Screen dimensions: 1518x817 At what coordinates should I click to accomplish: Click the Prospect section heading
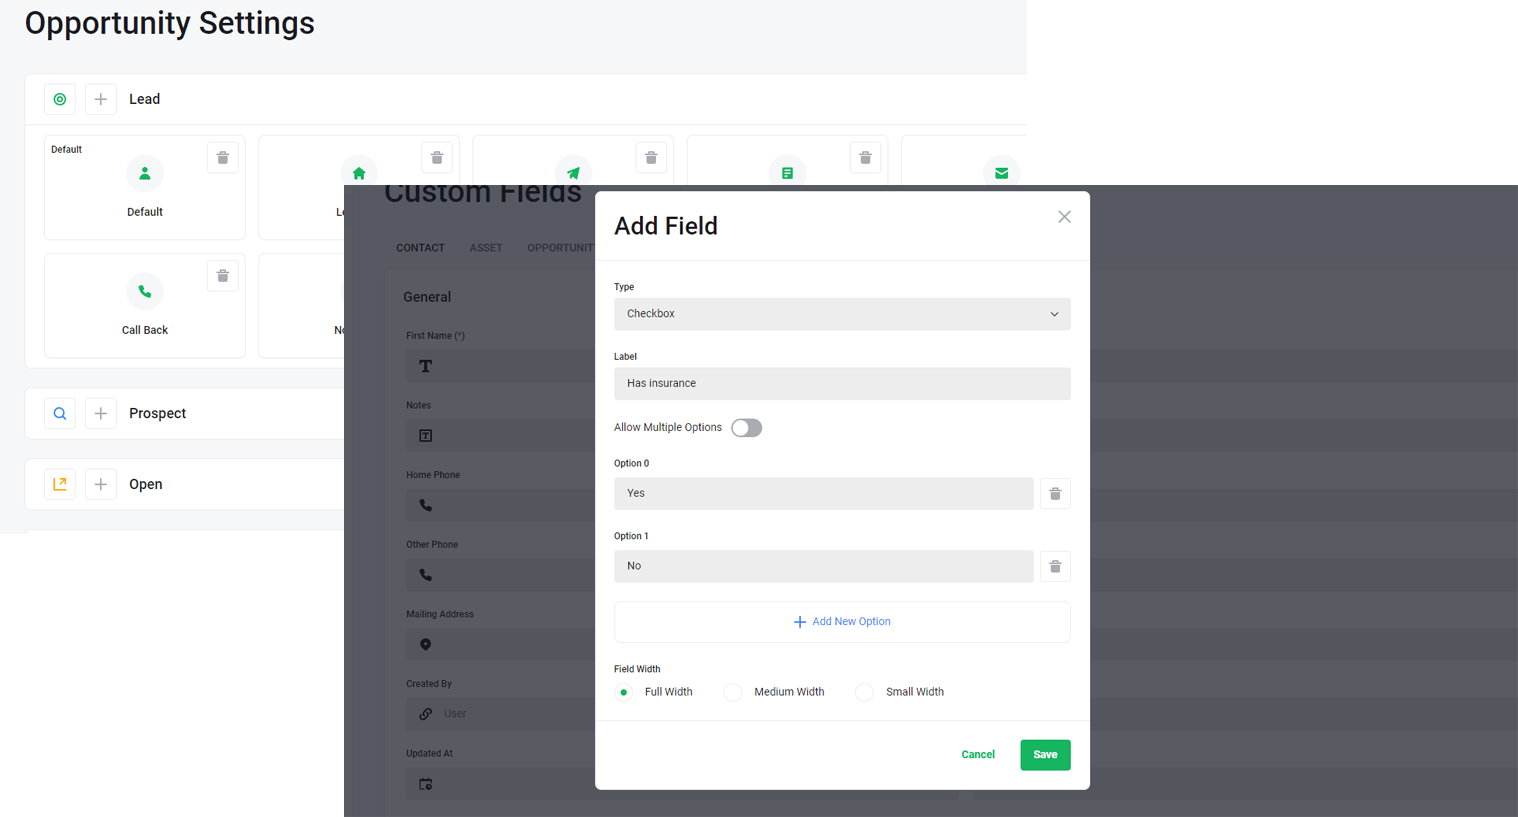(157, 413)
